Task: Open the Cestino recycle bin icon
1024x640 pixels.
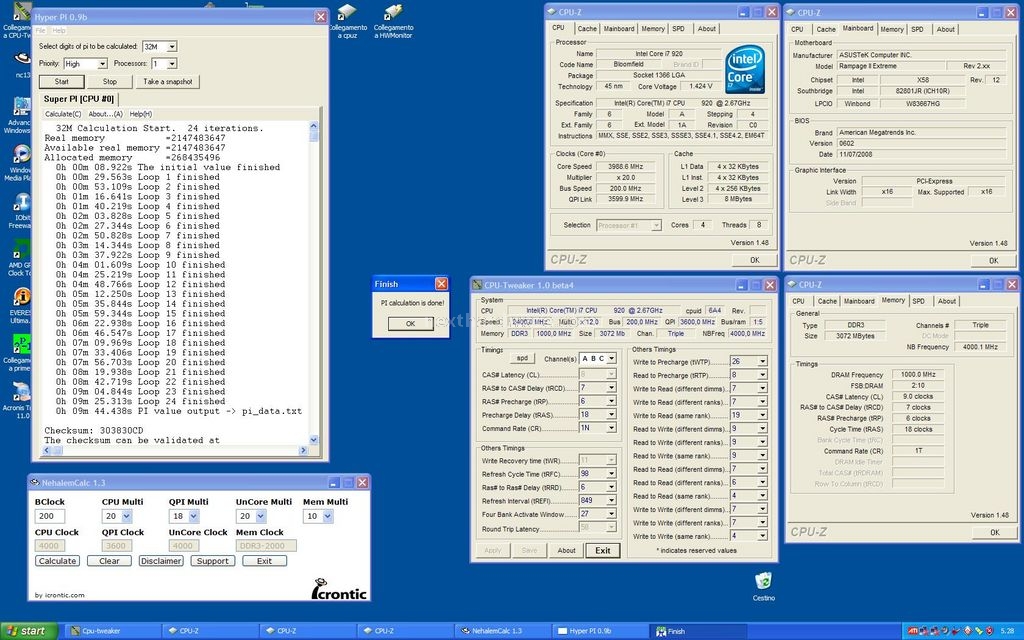Action: [763, 586]
